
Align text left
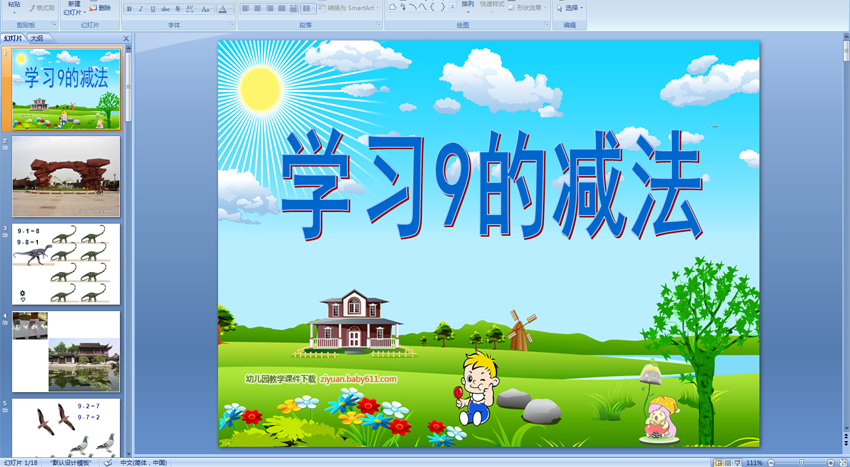(x=246, y=9)
